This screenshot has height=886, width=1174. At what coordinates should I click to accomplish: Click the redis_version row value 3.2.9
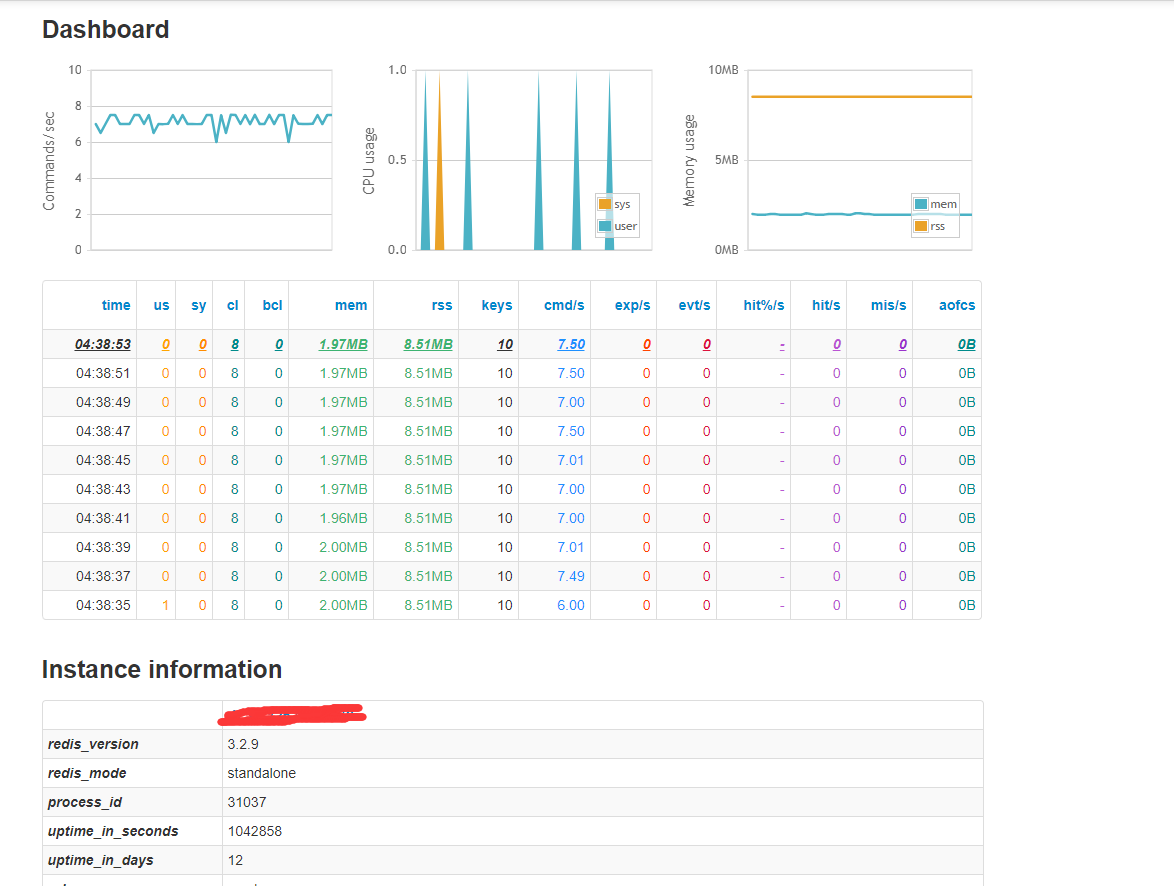point(243,744)
